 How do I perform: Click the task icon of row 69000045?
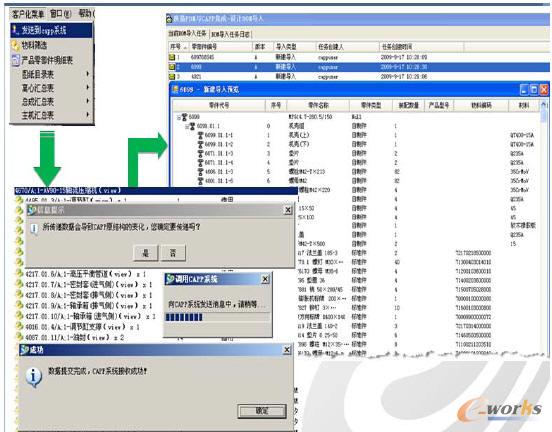[172, 57]
